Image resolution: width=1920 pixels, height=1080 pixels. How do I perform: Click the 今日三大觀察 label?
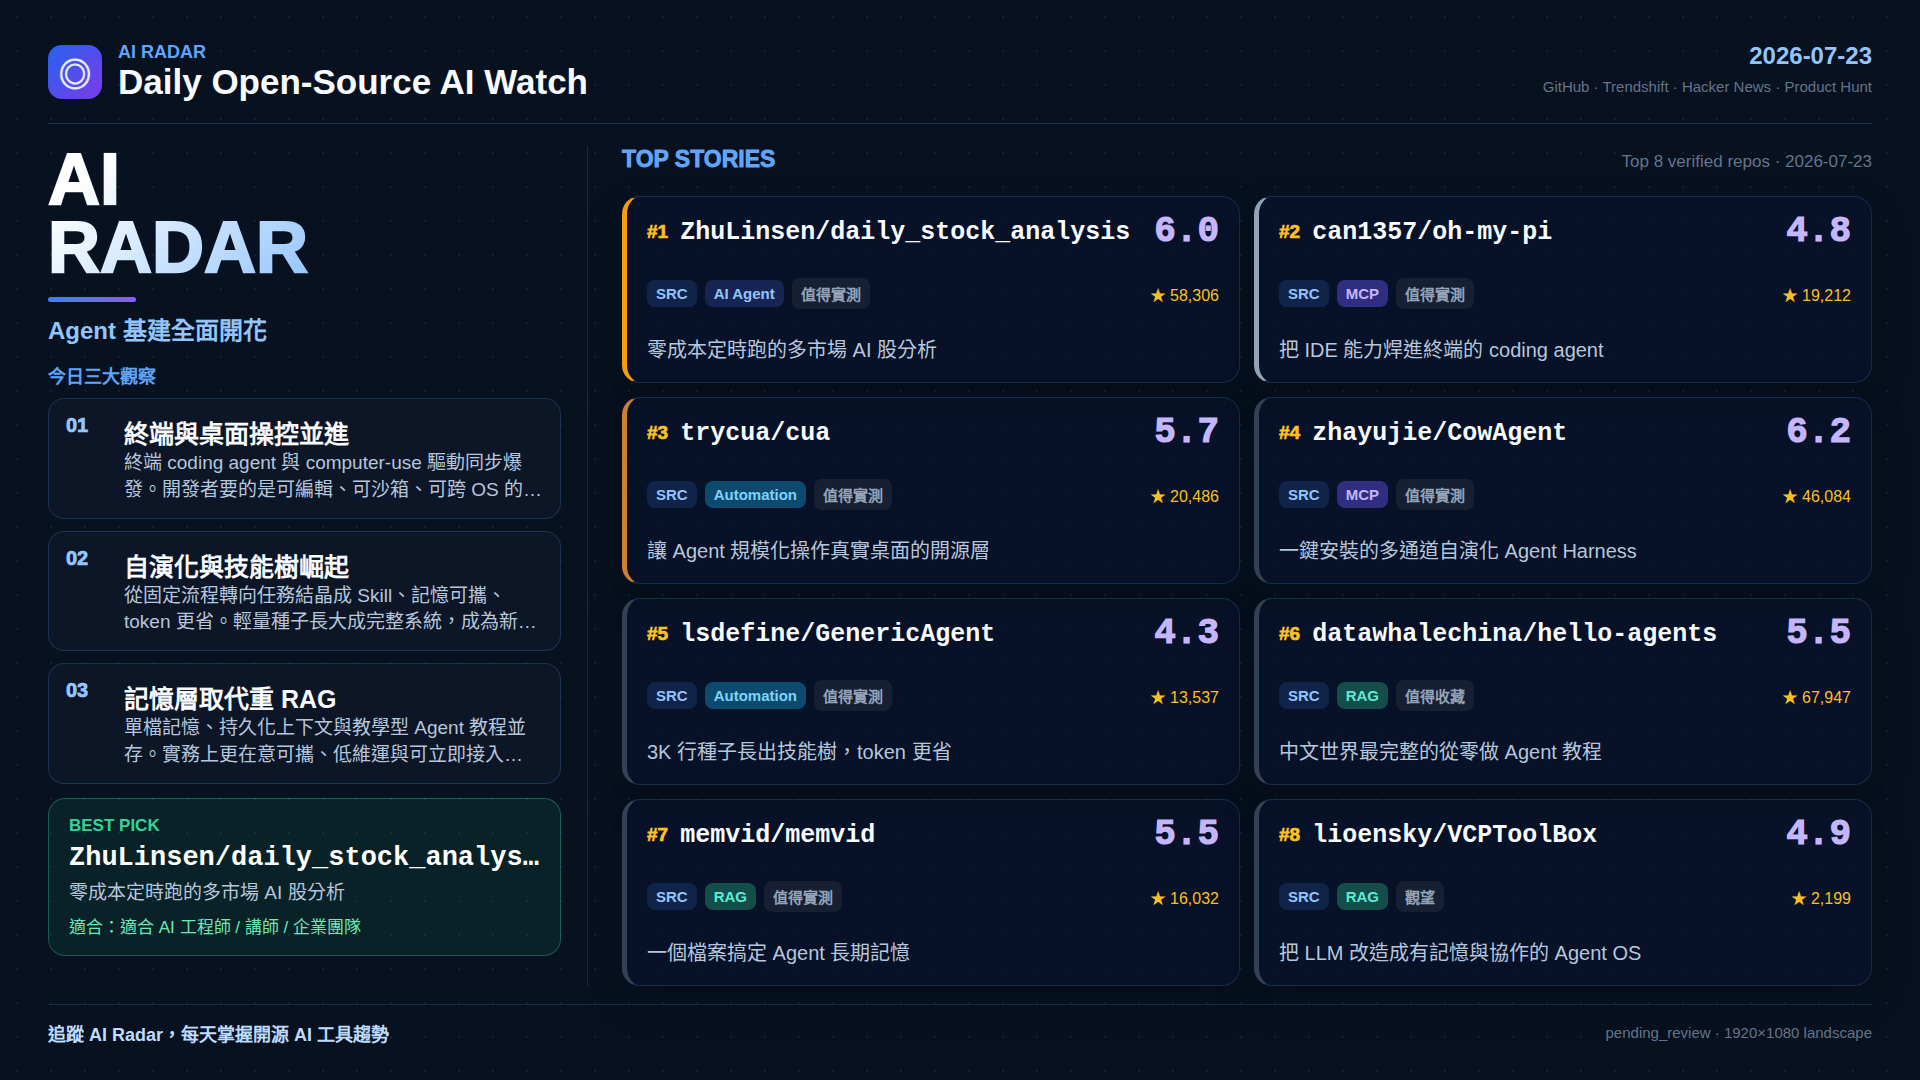click(102, 376)
